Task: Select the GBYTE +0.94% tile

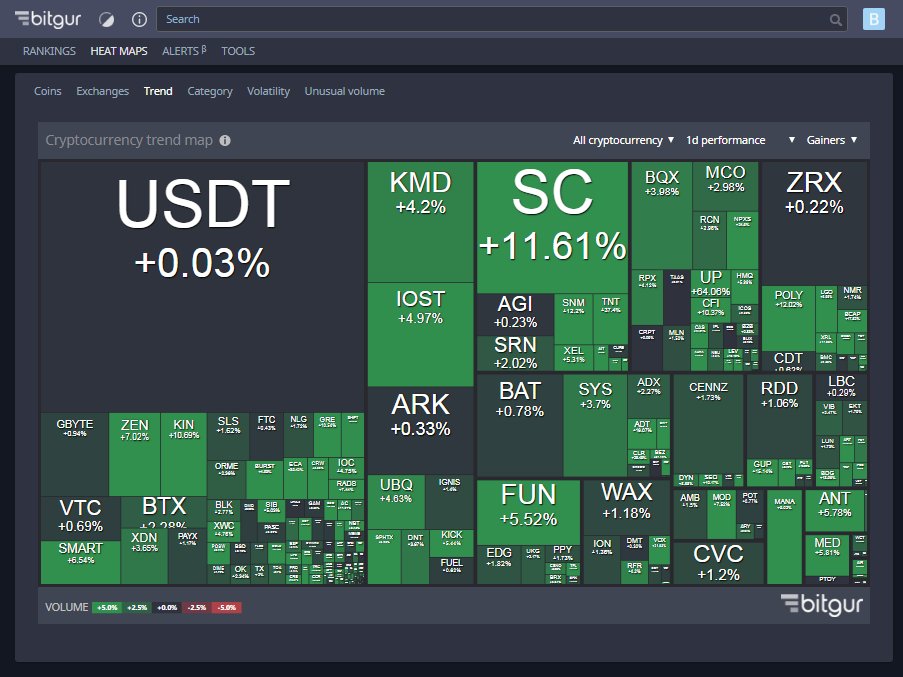Action: [x=75, y=454]
